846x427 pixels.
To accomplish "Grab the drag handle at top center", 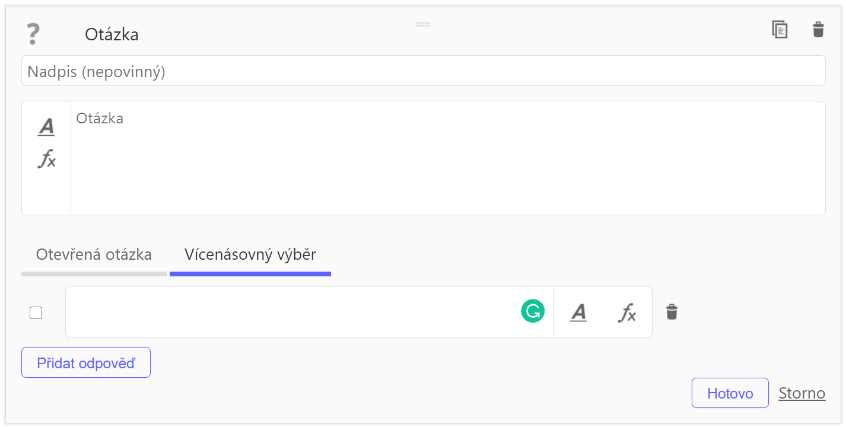I will tap(423, 24).
